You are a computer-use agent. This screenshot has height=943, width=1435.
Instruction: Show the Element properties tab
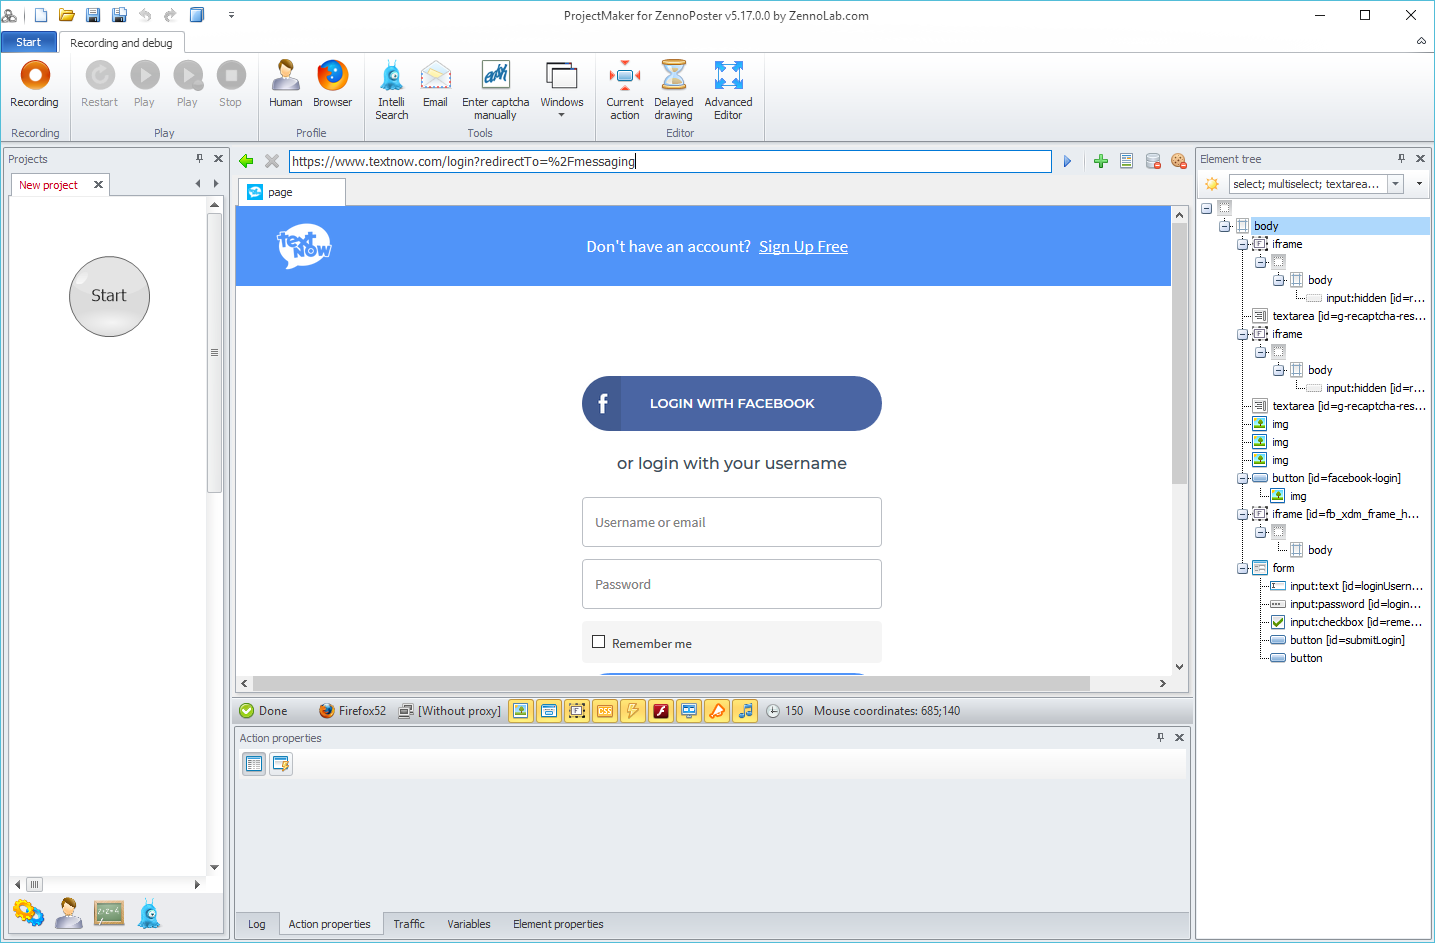[x=558, y=924]
